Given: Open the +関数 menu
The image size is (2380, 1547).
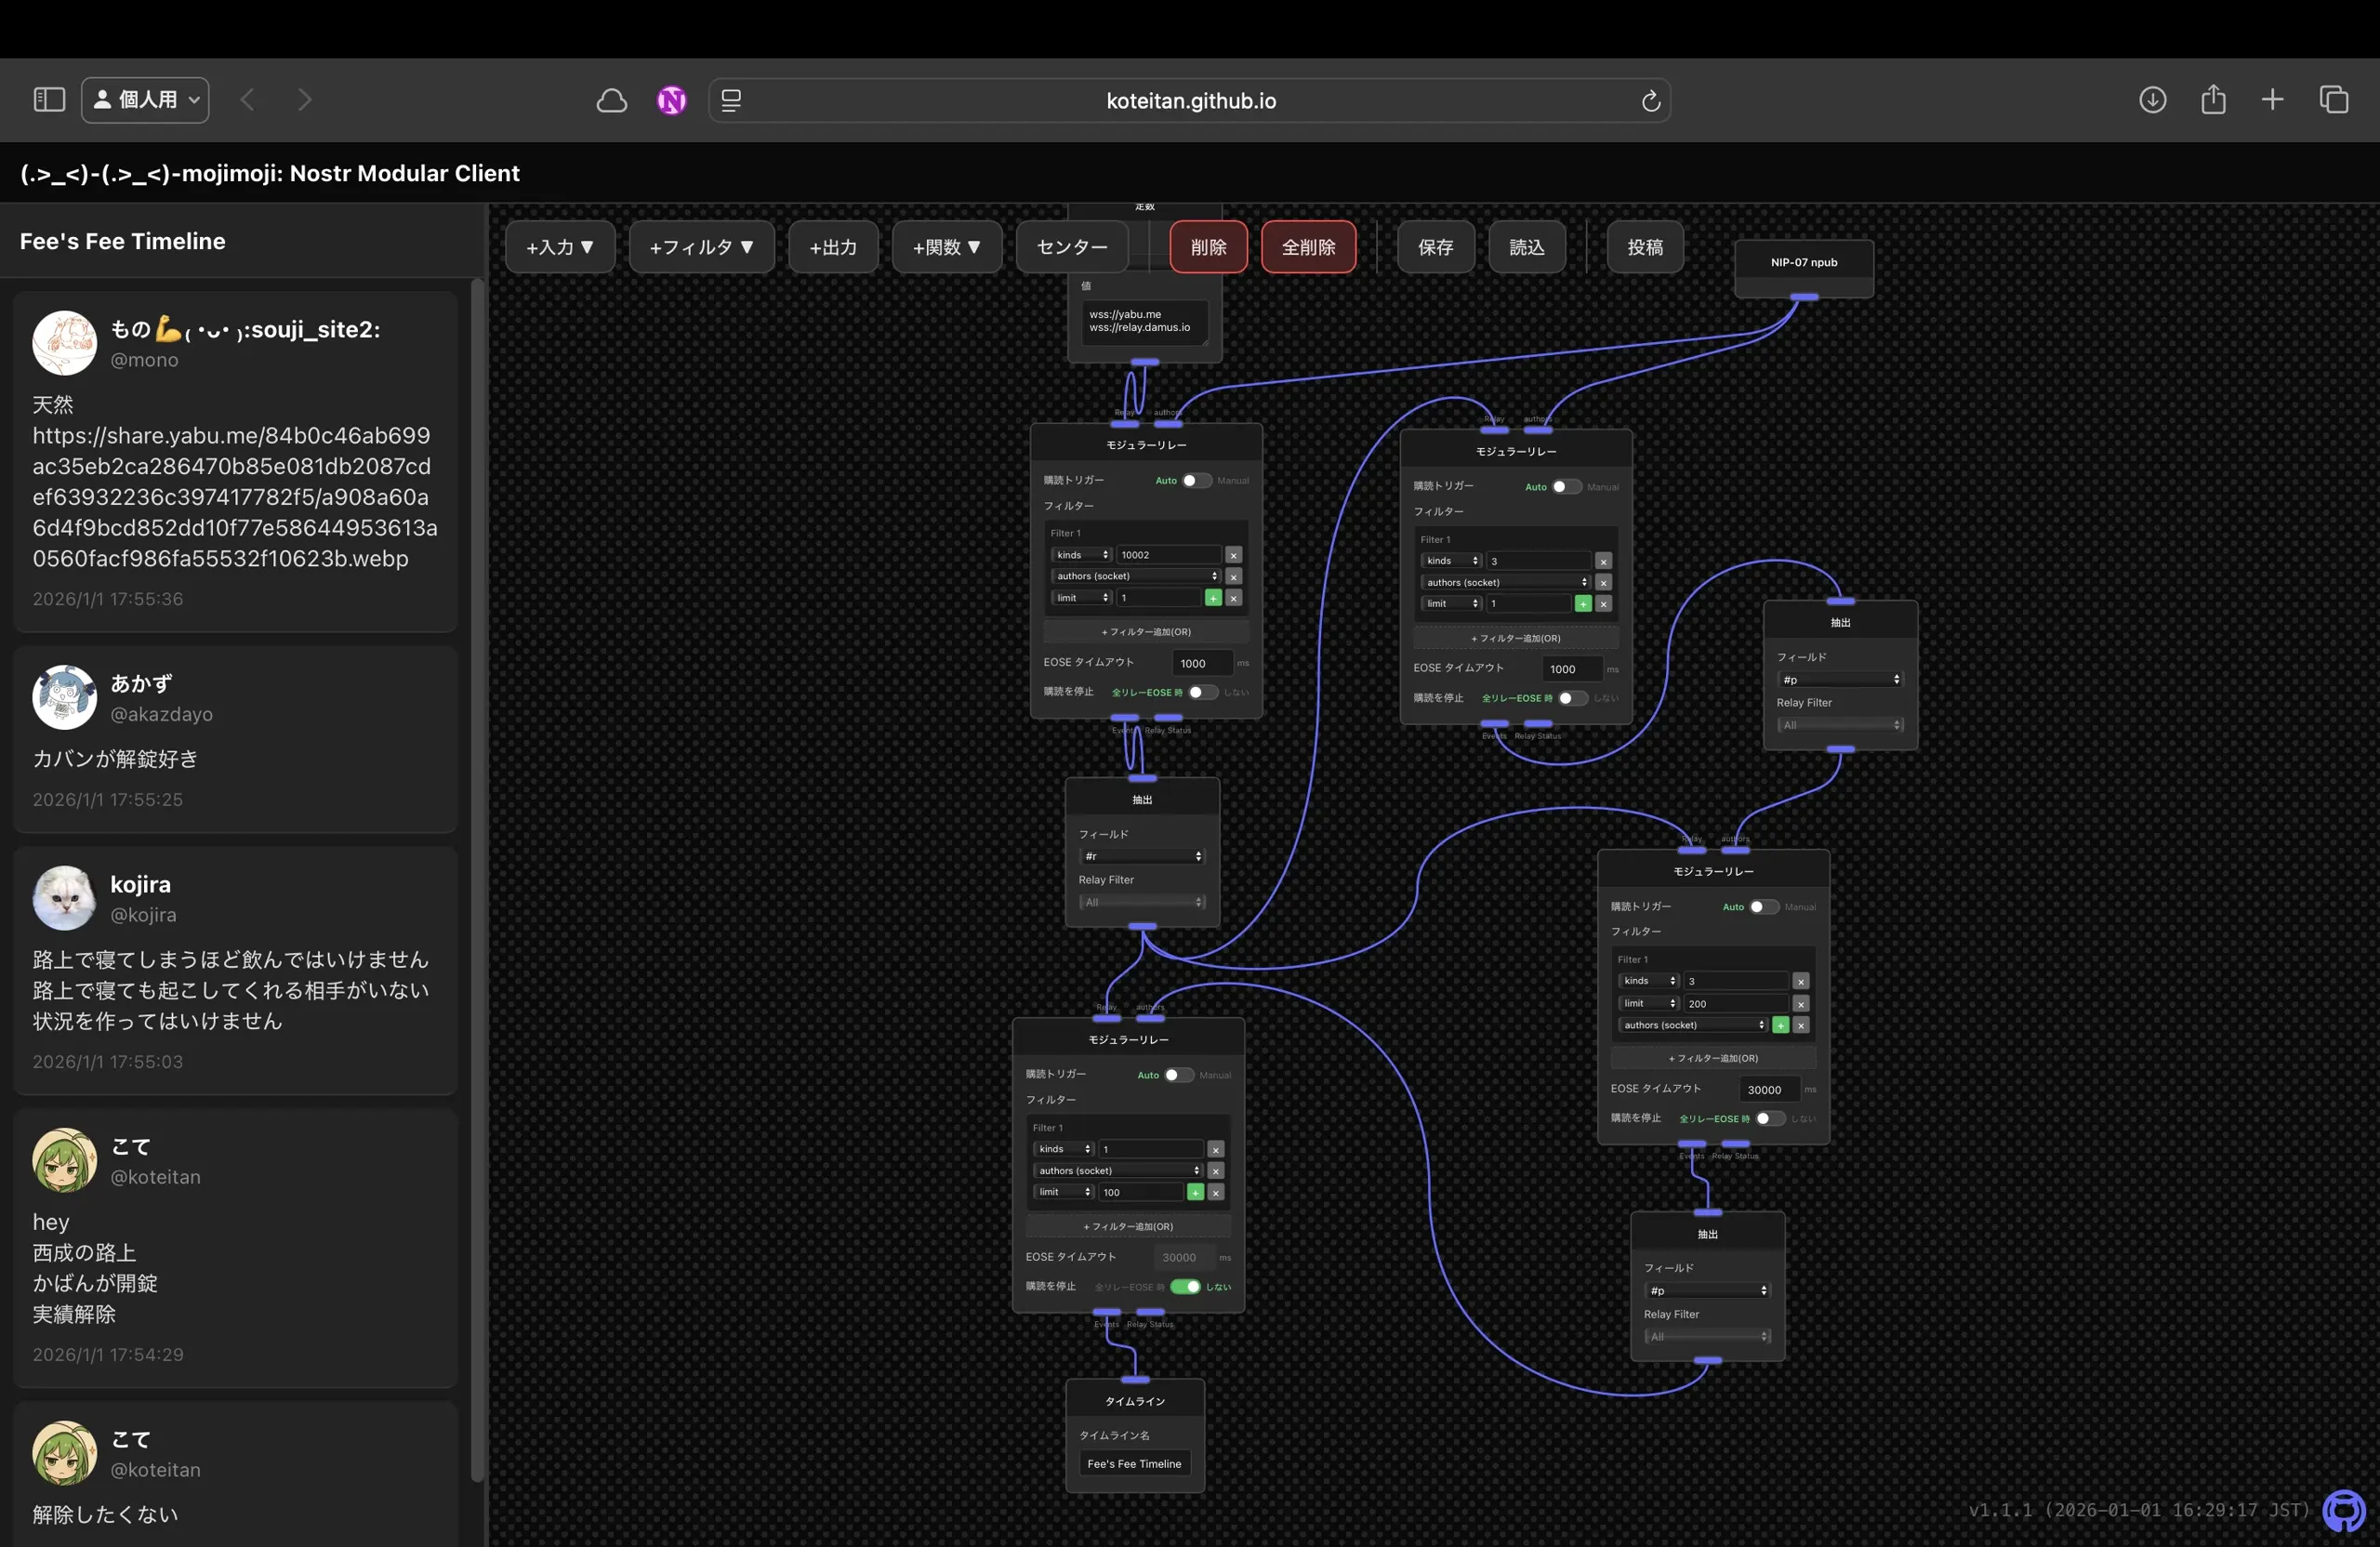Looking at the screenshot, I should [946, 247].
